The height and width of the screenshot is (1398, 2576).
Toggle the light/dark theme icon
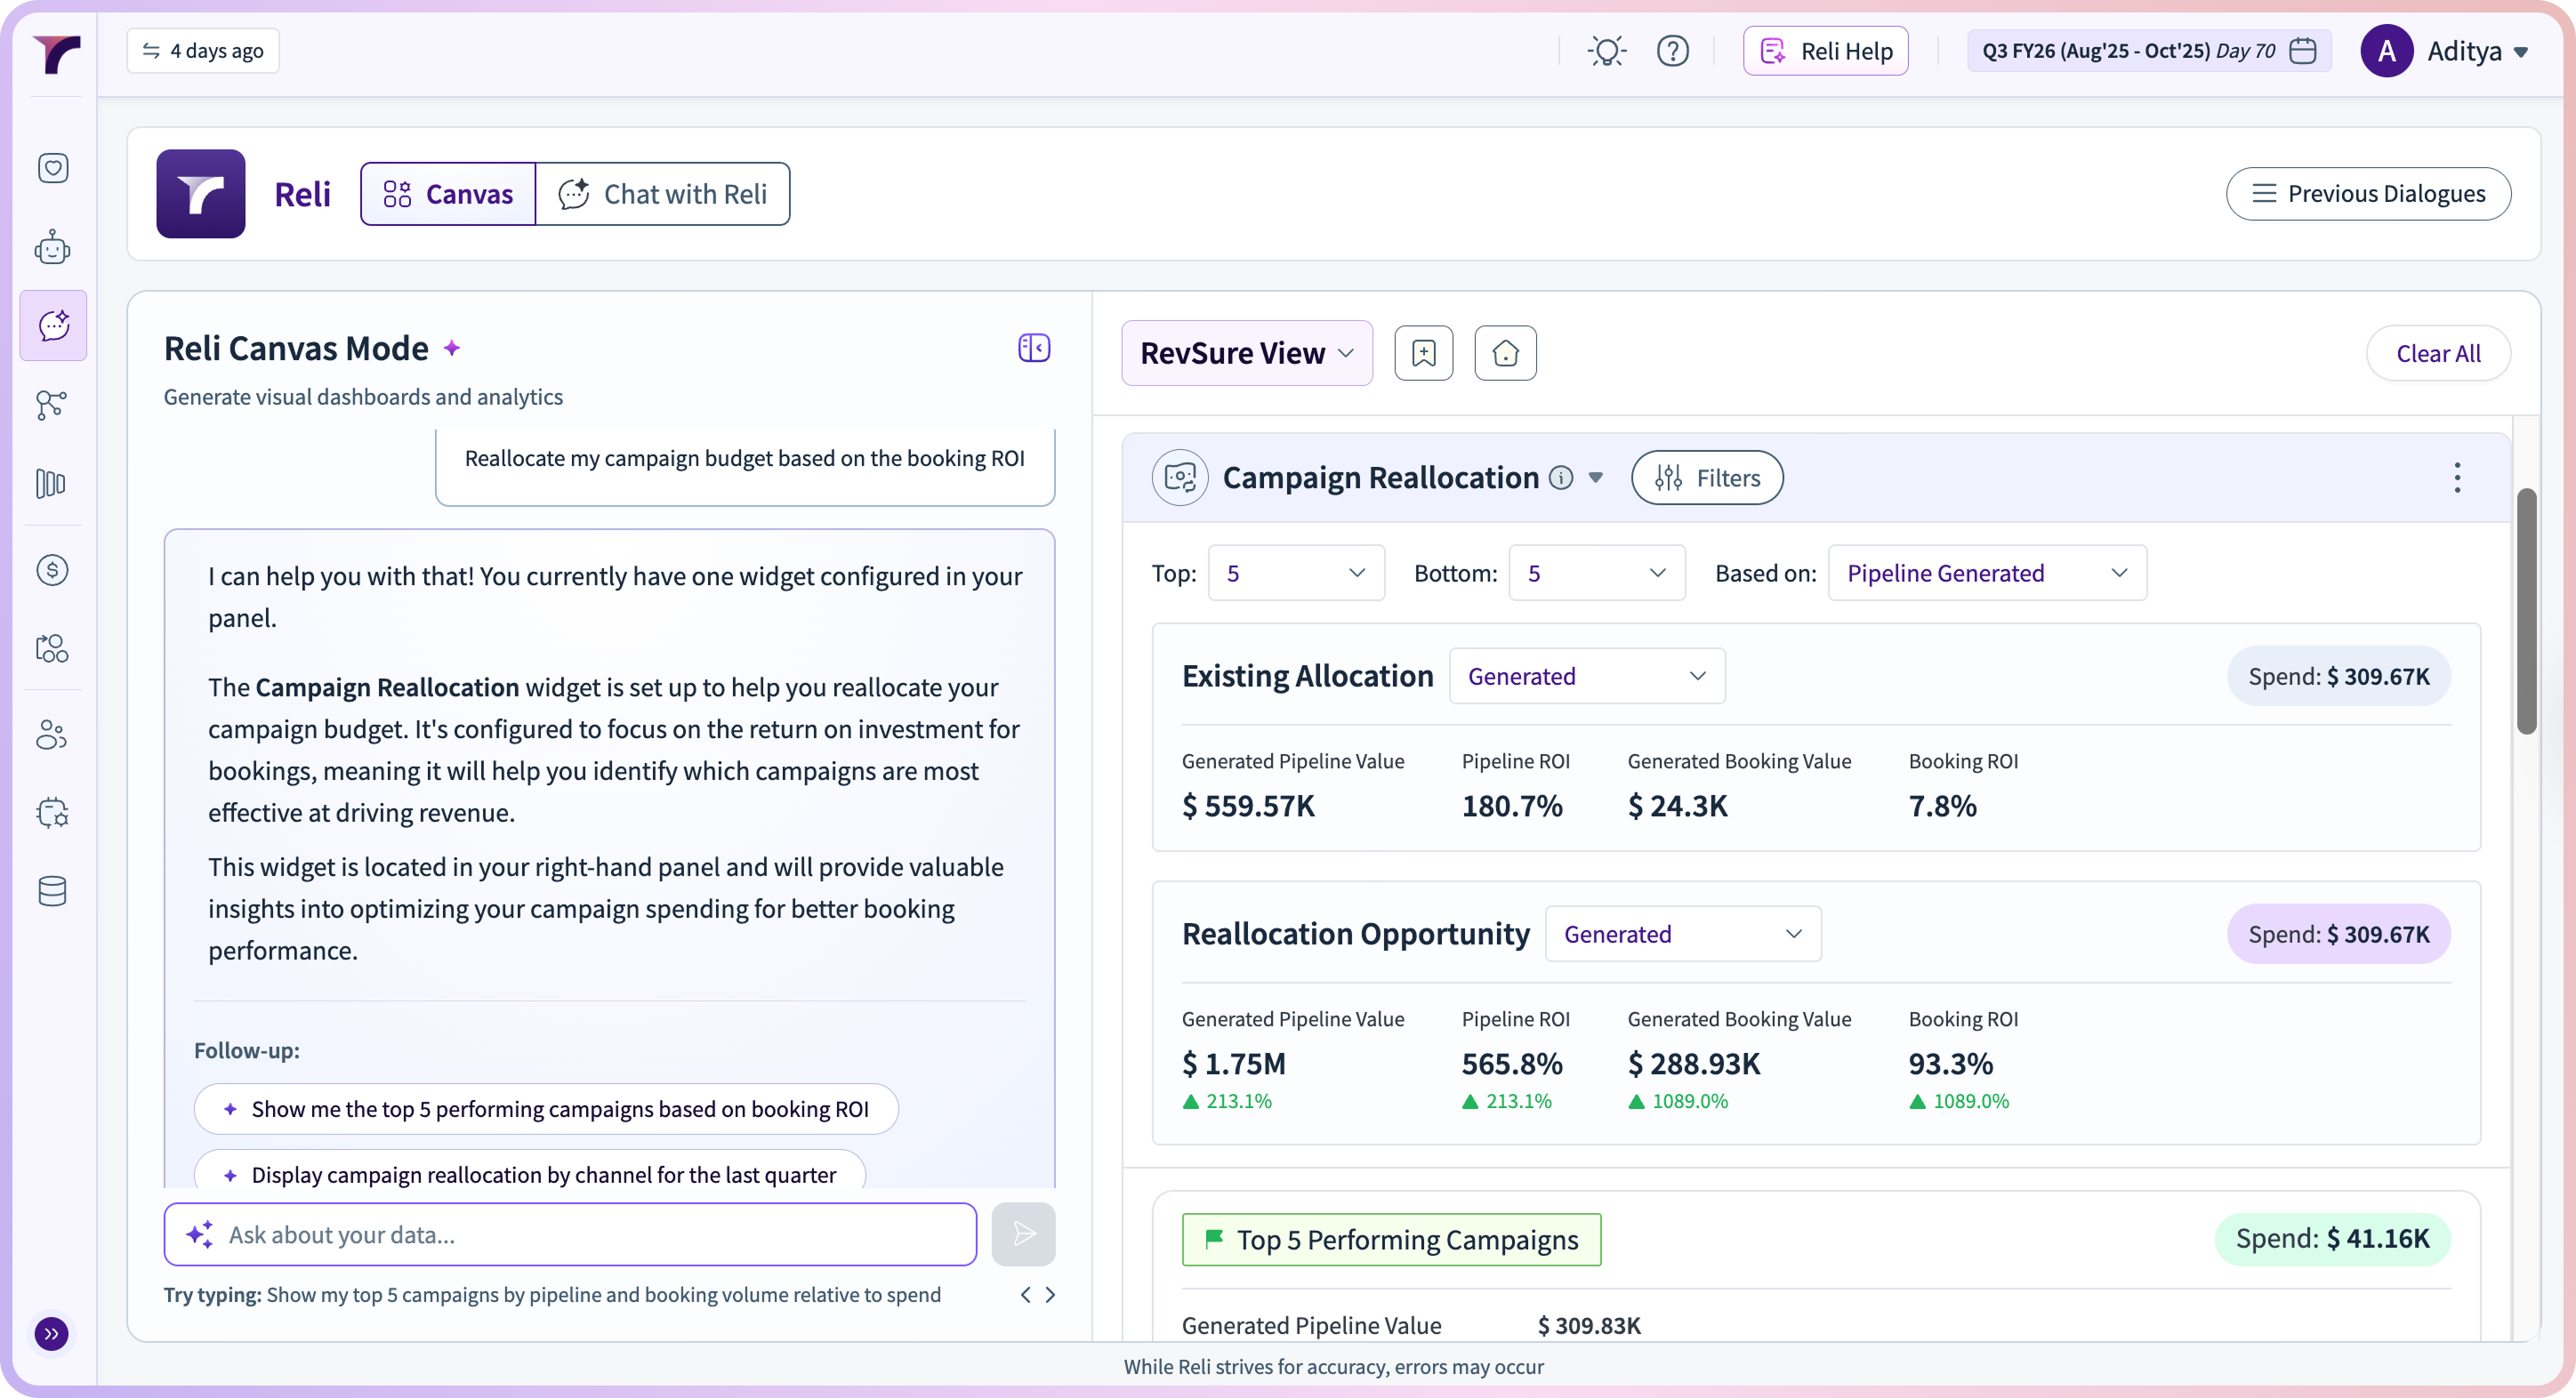[x=1606, y=51]
